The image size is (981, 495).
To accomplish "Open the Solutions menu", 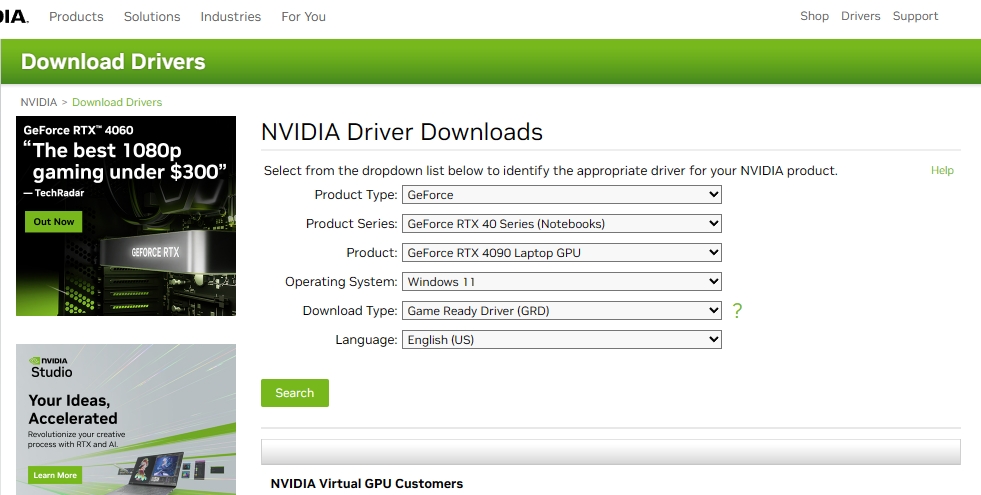I will pyautogui.click(x=152, y=17).
